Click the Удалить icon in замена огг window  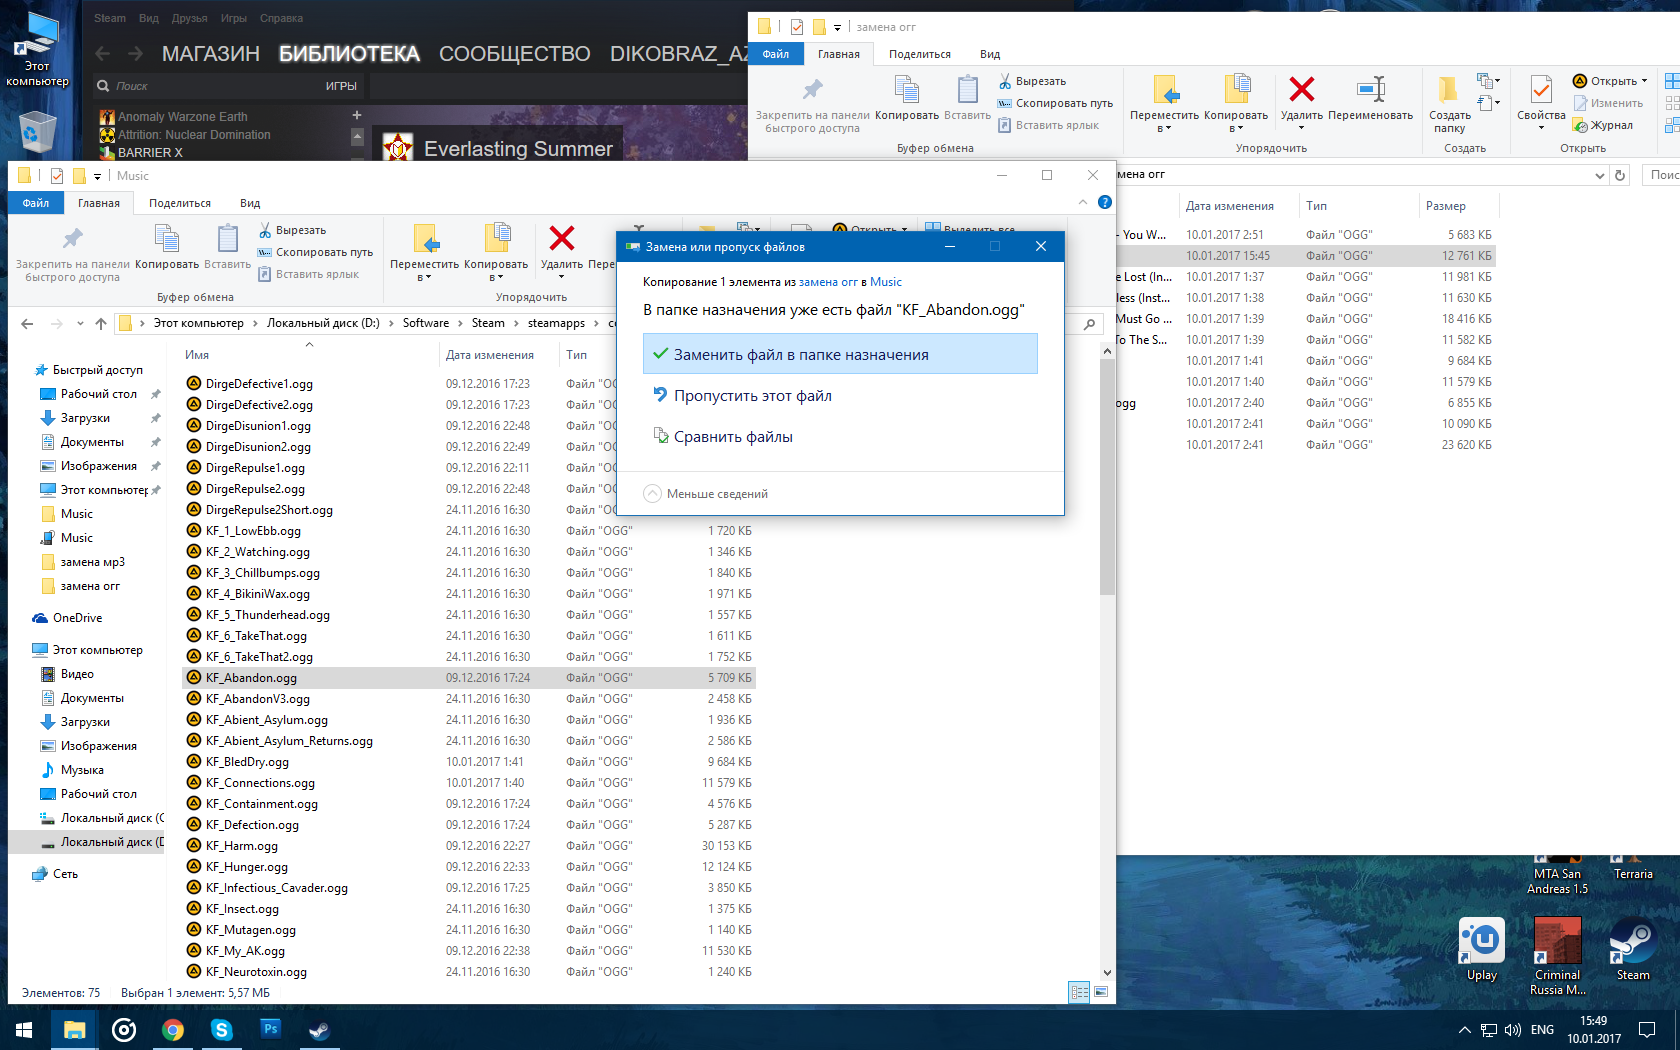[x=1302, y=89]
